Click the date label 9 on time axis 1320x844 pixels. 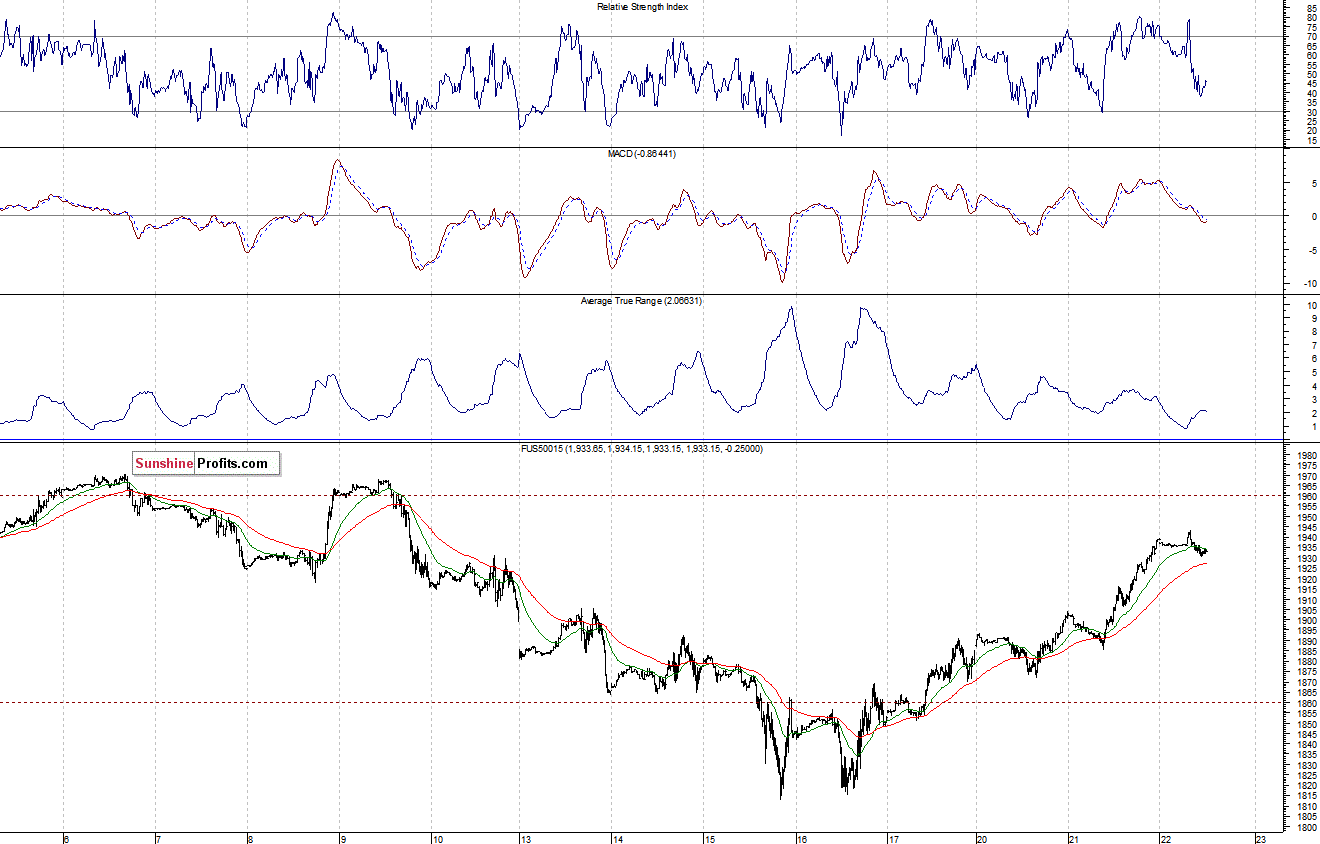click(341, 839)
